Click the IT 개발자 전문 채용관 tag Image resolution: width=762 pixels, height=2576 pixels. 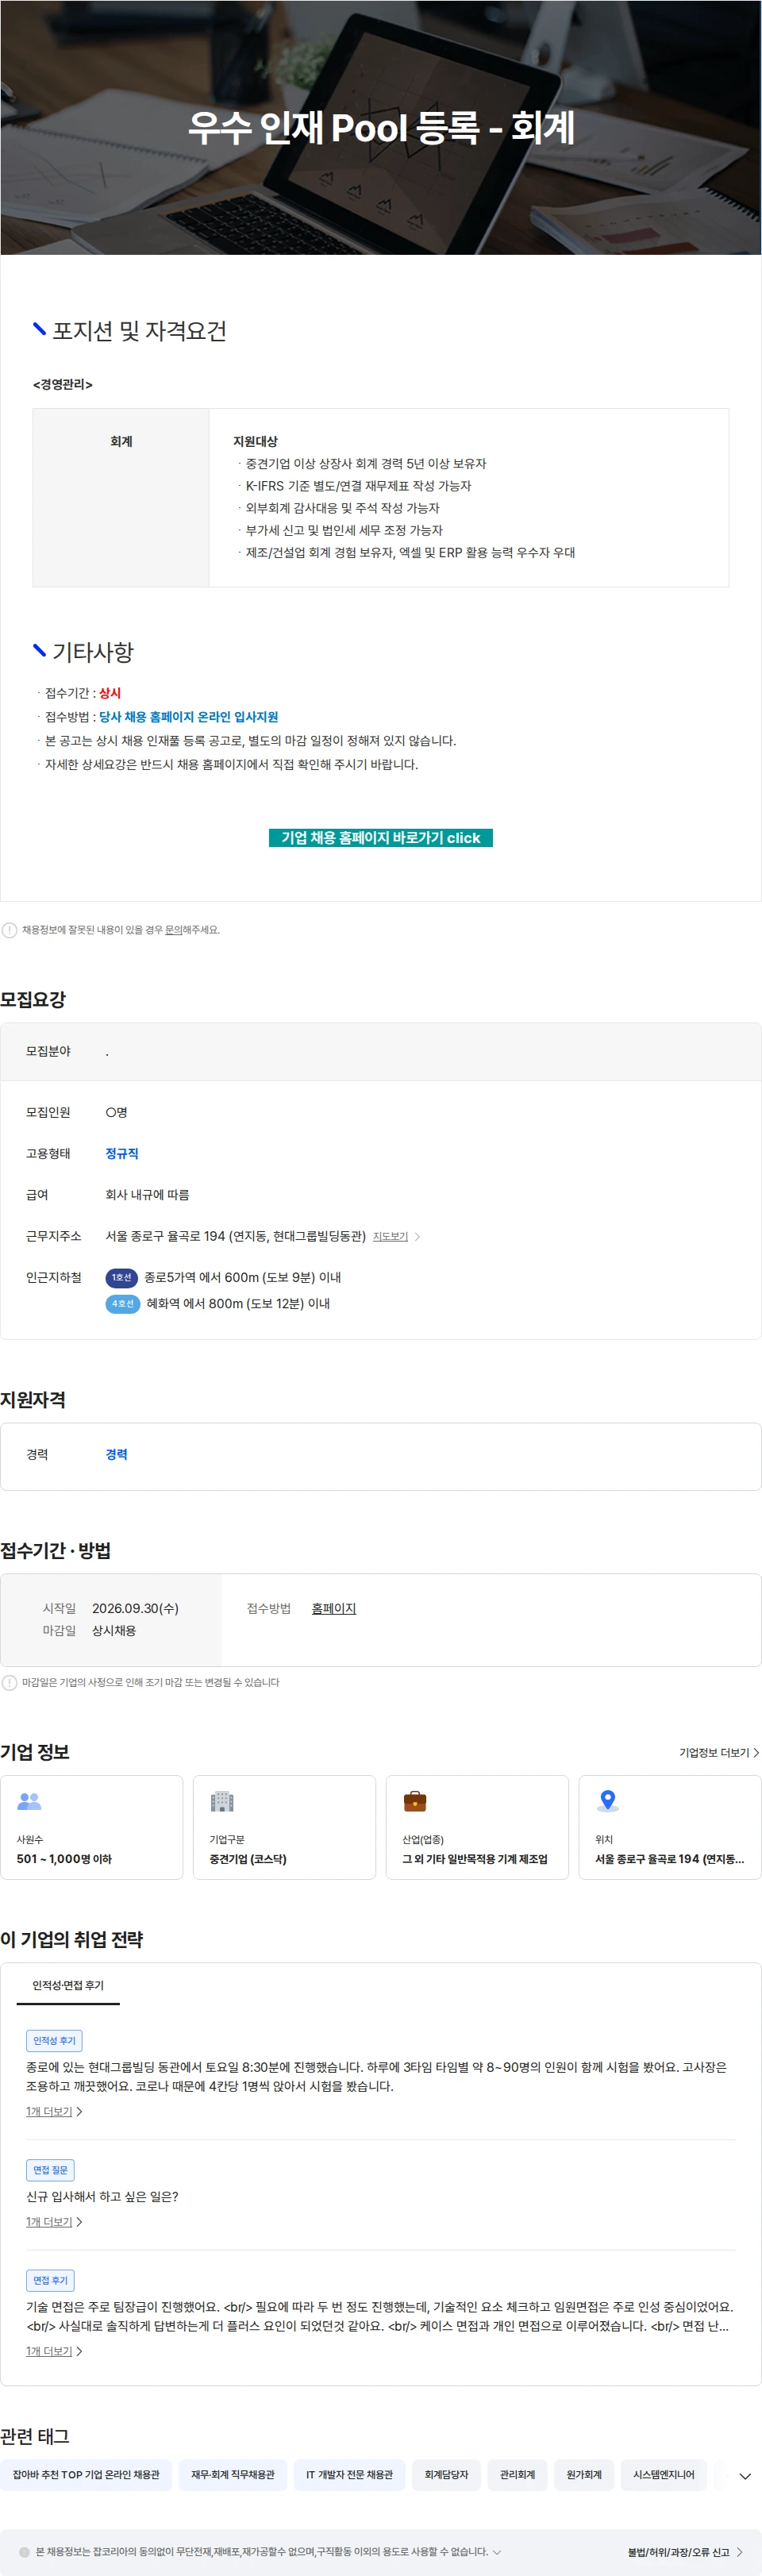coord(349,2475)
